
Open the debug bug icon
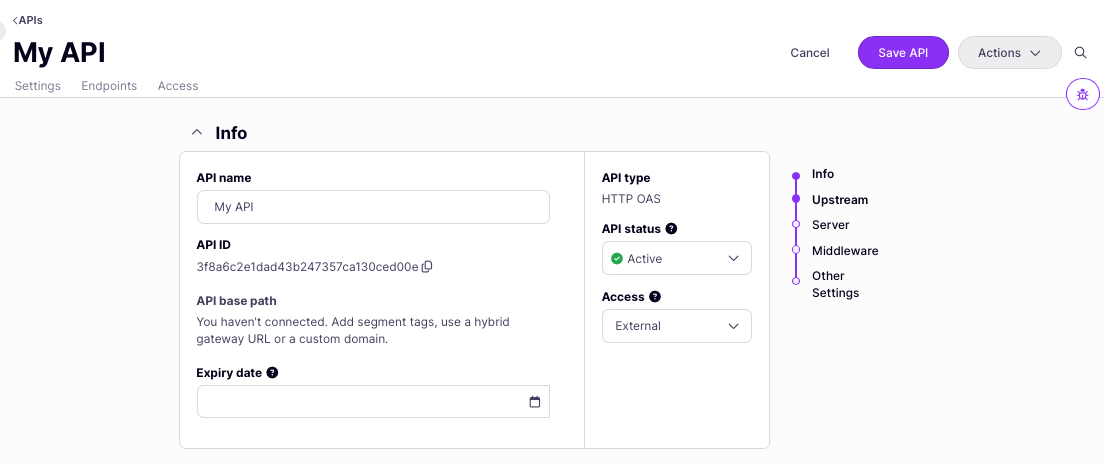(x=1082, y=95)
